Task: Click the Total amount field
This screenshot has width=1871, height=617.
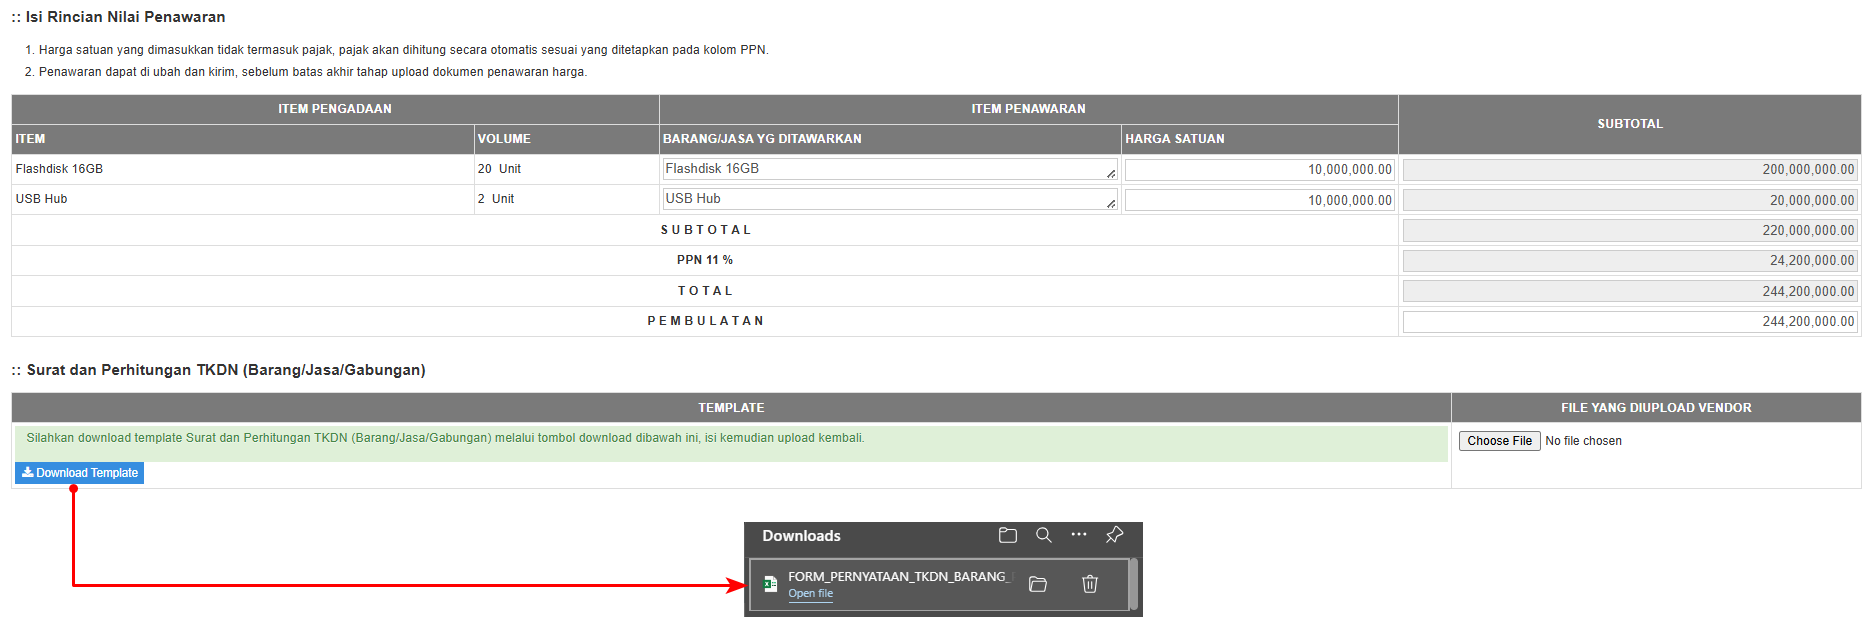Action: [1629, 292]
